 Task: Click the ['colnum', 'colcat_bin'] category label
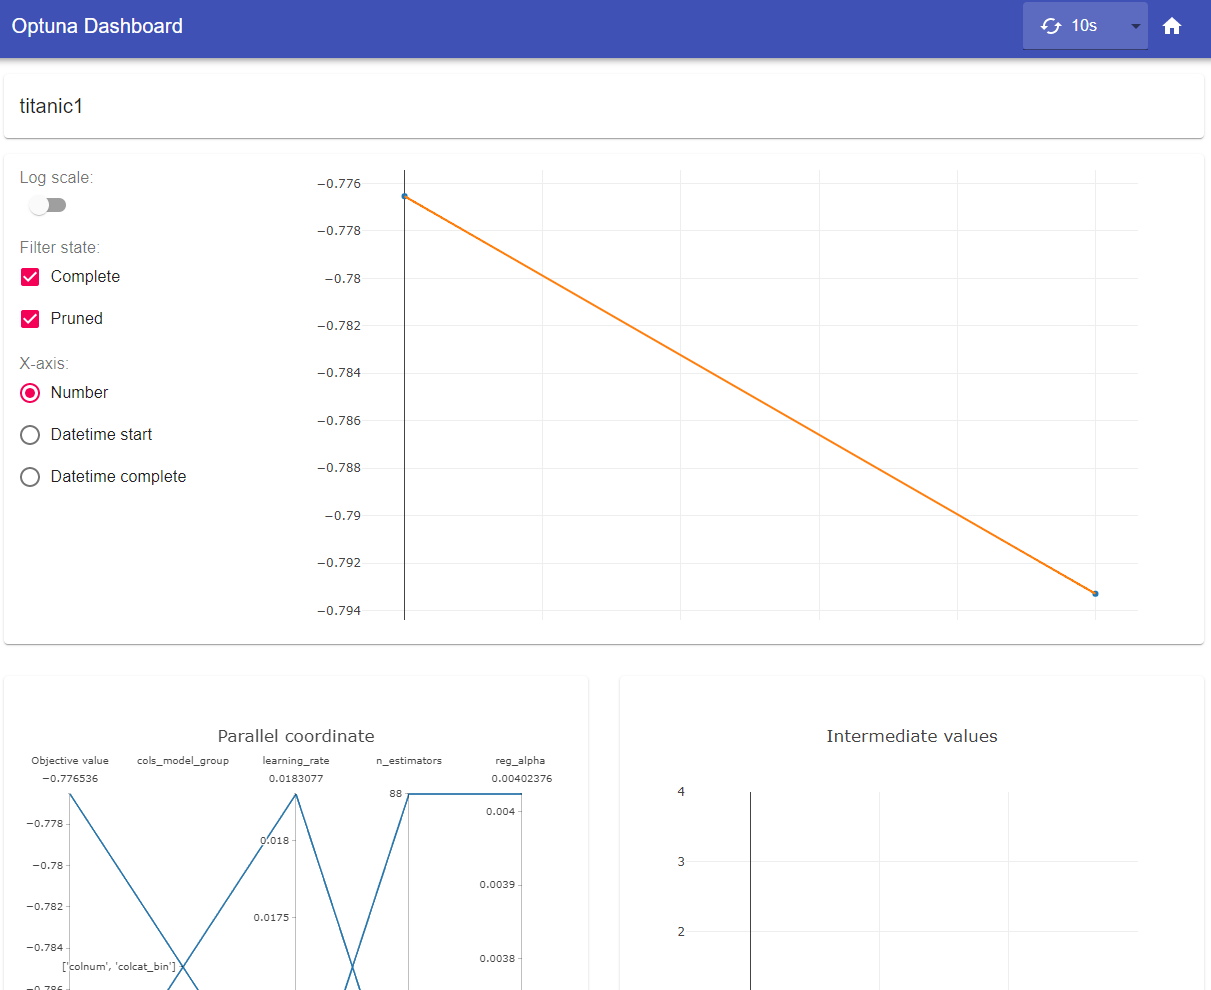pos(119,966)
